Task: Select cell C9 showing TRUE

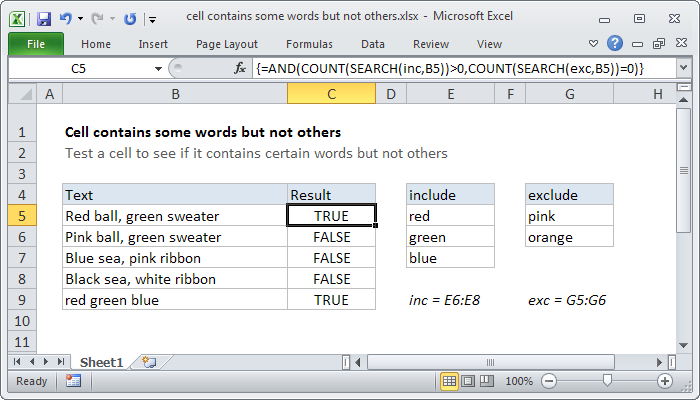Action: pyautogui.click(x=331, y=300)
